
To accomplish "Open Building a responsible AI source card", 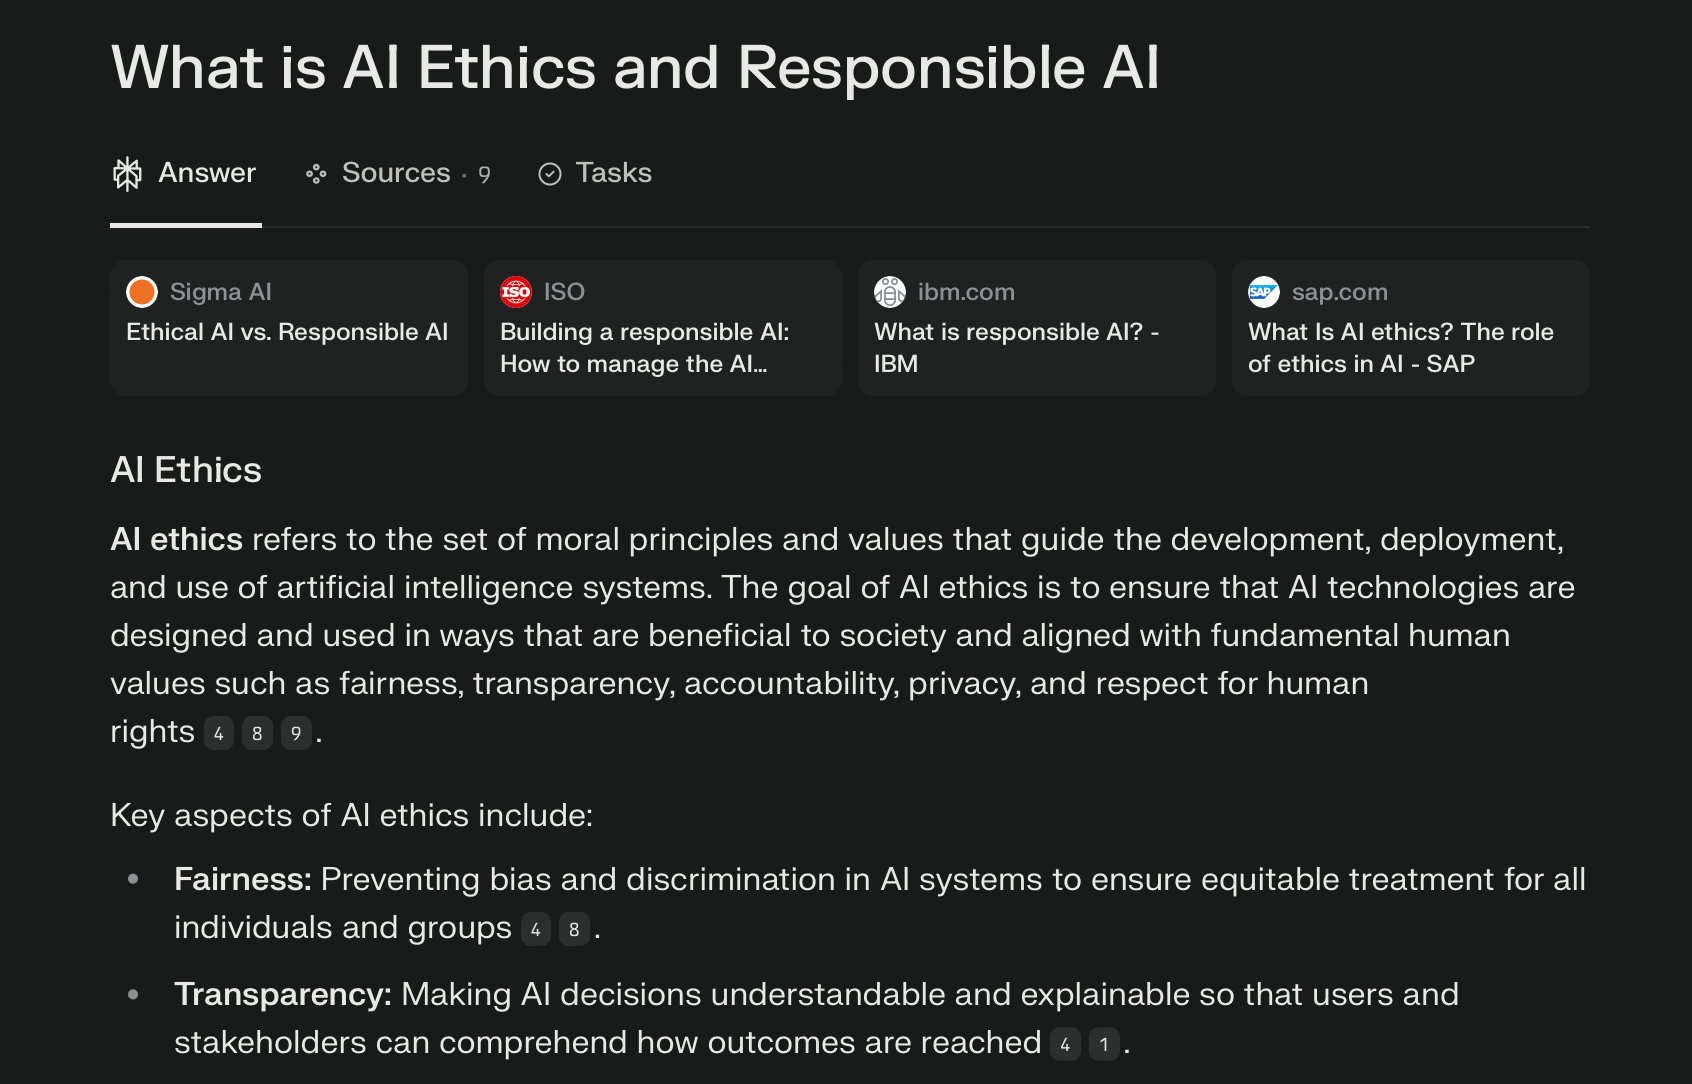I will 663,328.
